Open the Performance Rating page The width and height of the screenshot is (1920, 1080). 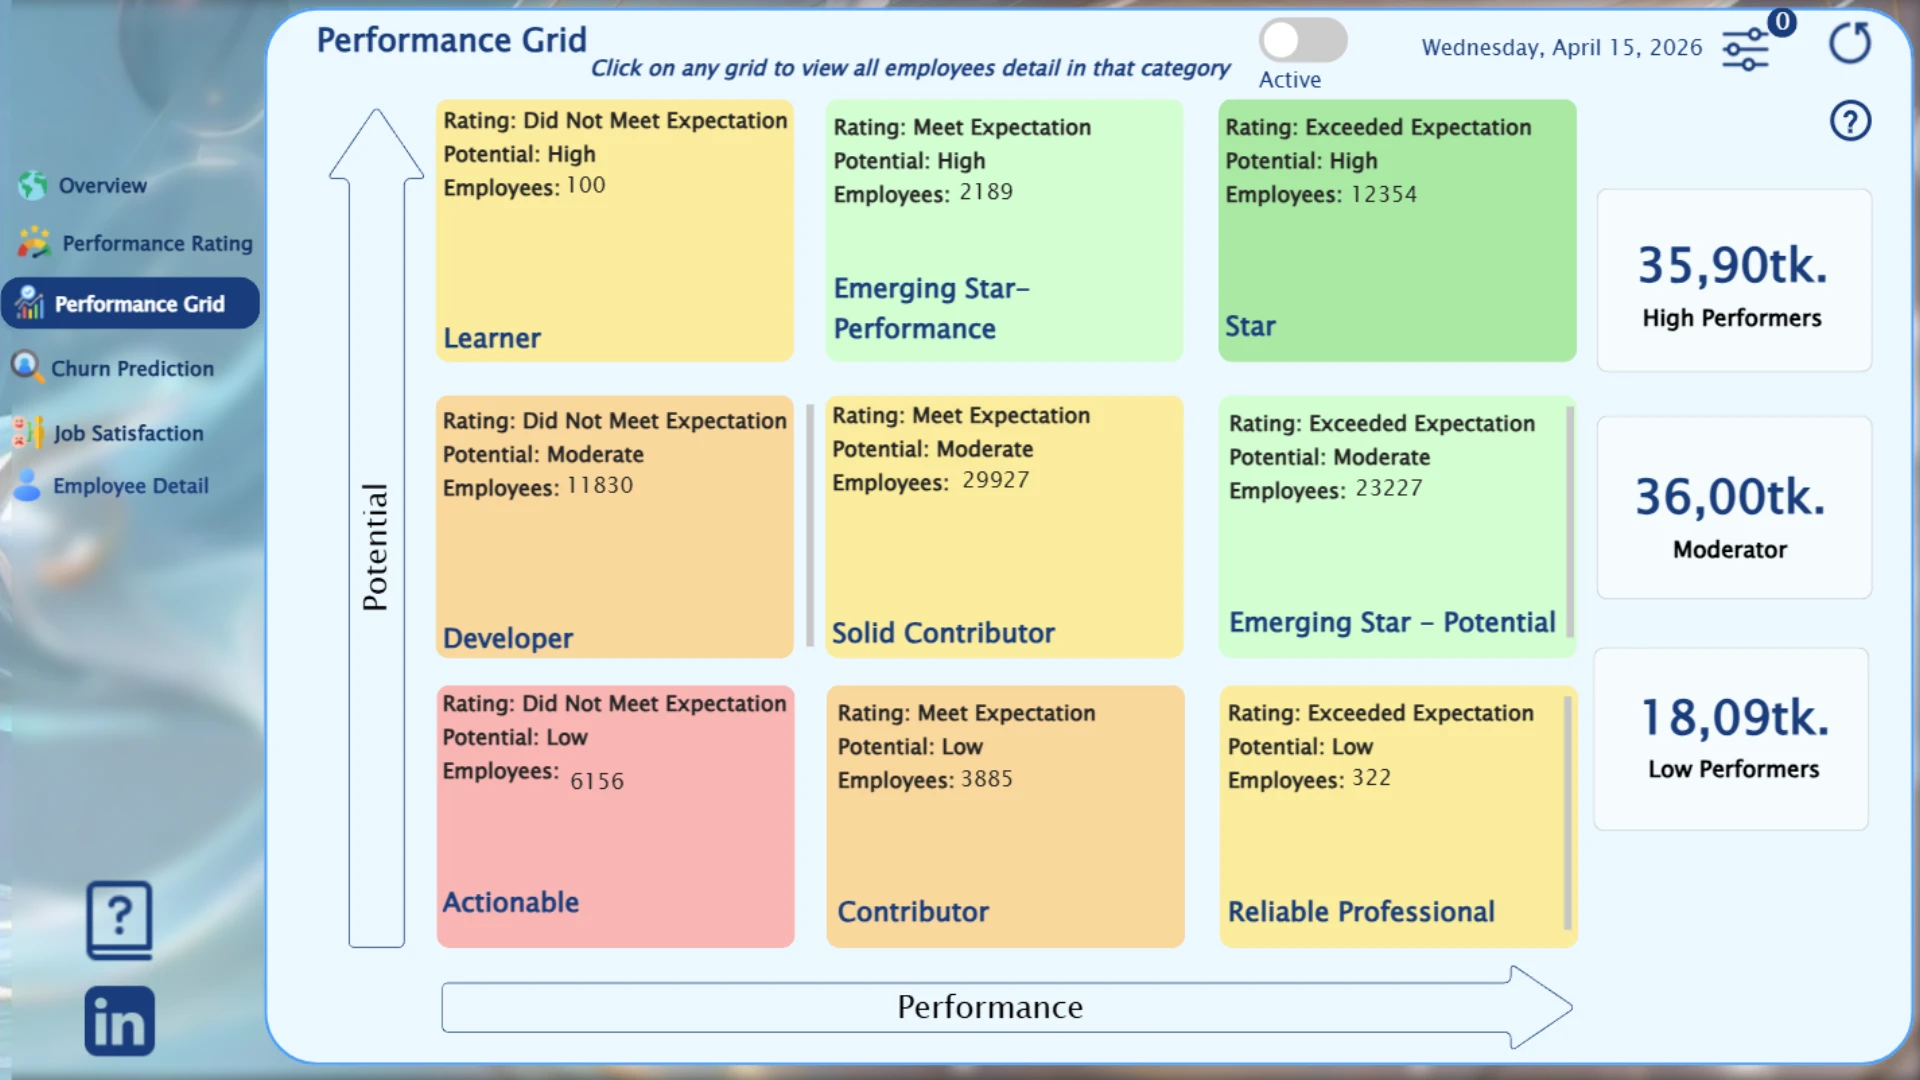[x=157, y=243]
